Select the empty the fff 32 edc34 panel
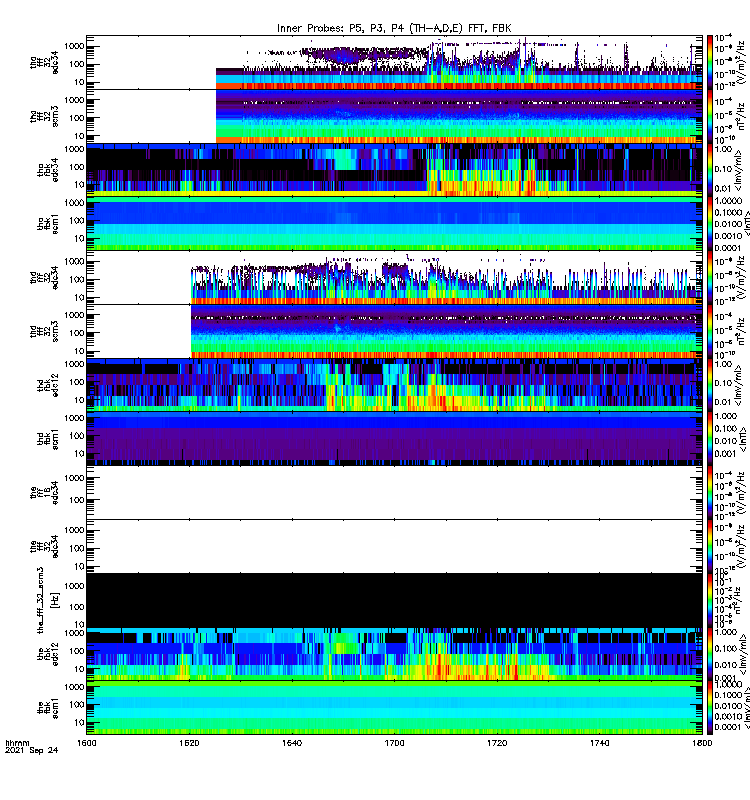This screenshot has height=800, width=750. pos(394,546)
